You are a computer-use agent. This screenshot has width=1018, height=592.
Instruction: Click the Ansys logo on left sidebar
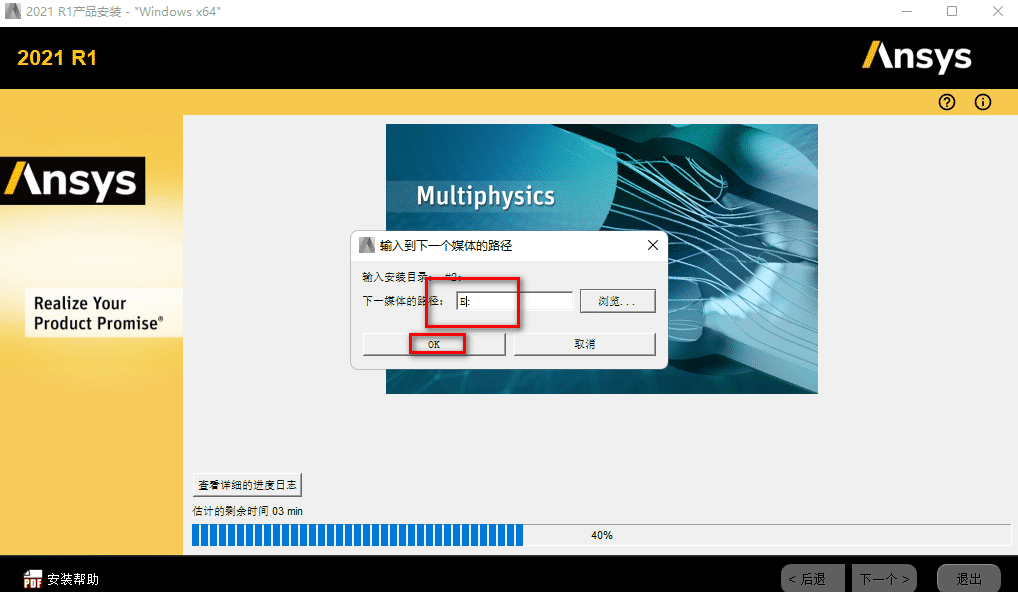[72, 180]
